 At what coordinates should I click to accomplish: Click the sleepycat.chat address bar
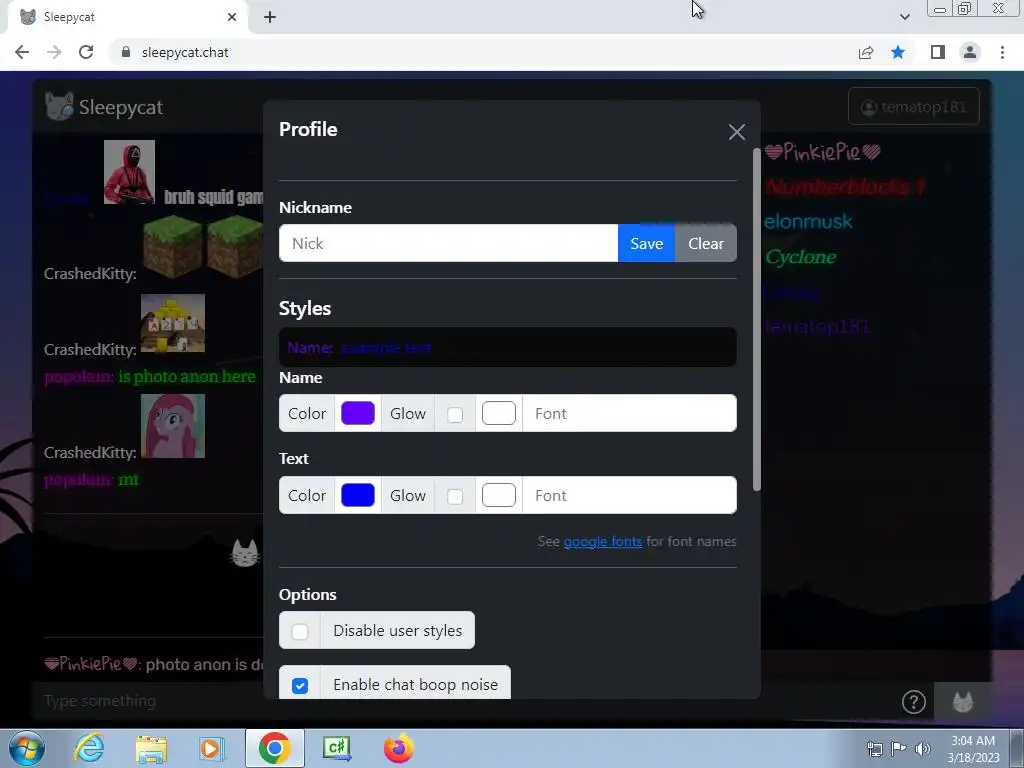point(483,52)
